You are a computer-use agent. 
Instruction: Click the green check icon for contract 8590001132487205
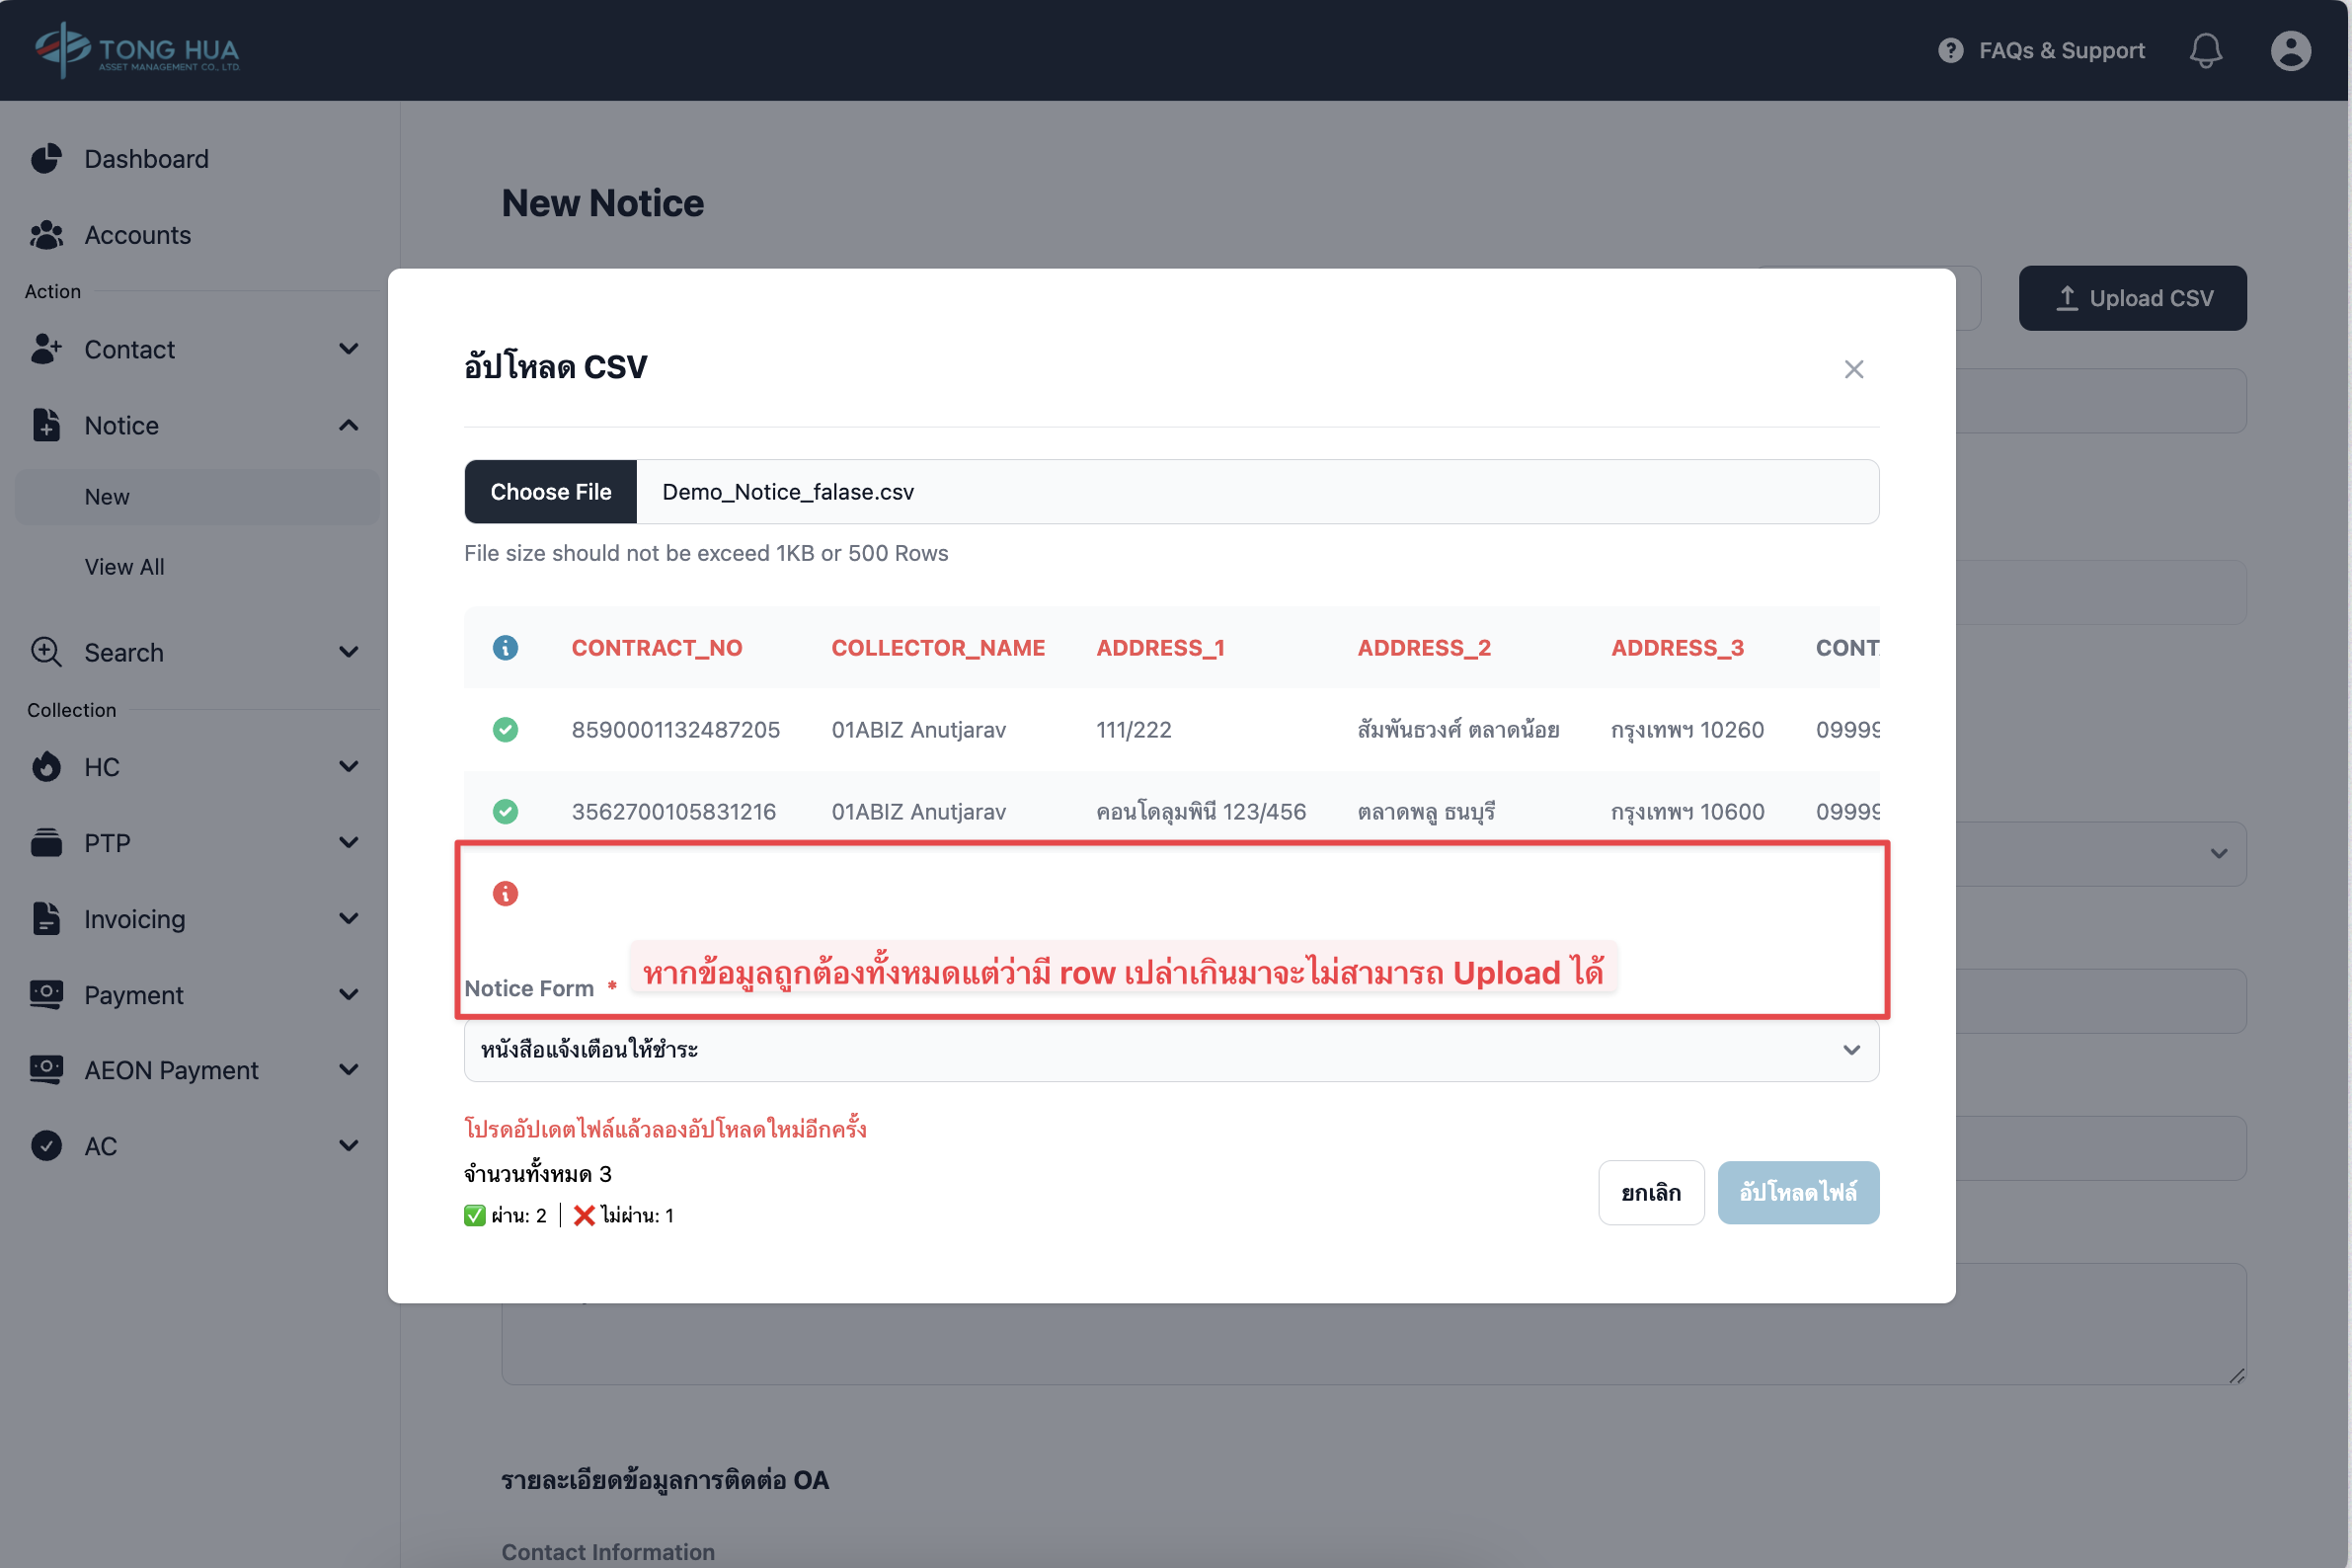click(x=505, y=730)
